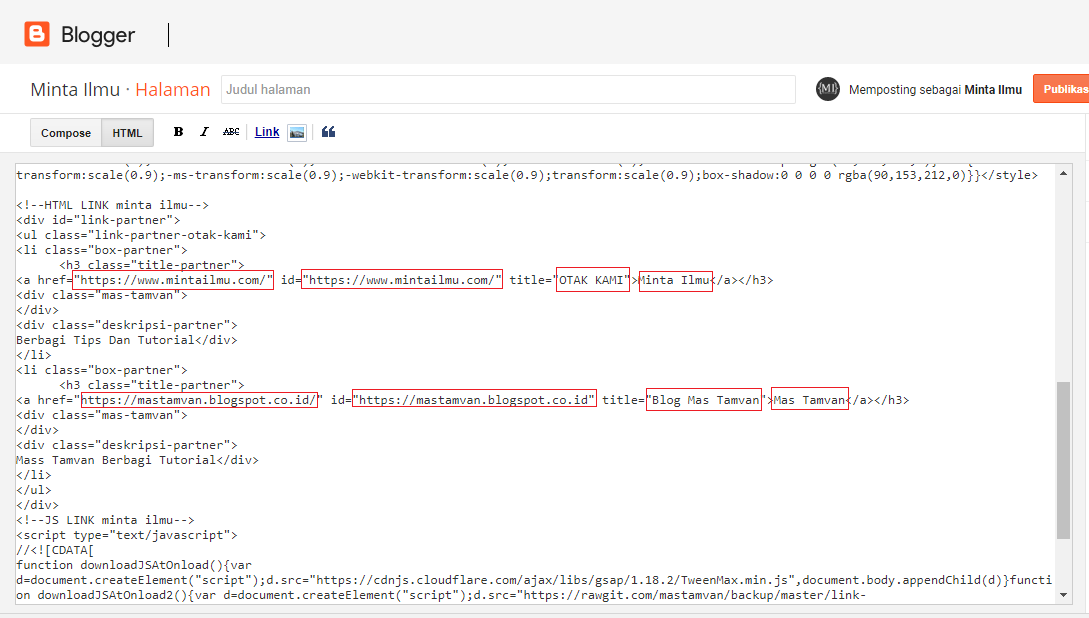Viewport: 1089px width, 618px height.
Task: Switch to HTML editor mode
Action: pyautogui.click(x=127, y=133)
